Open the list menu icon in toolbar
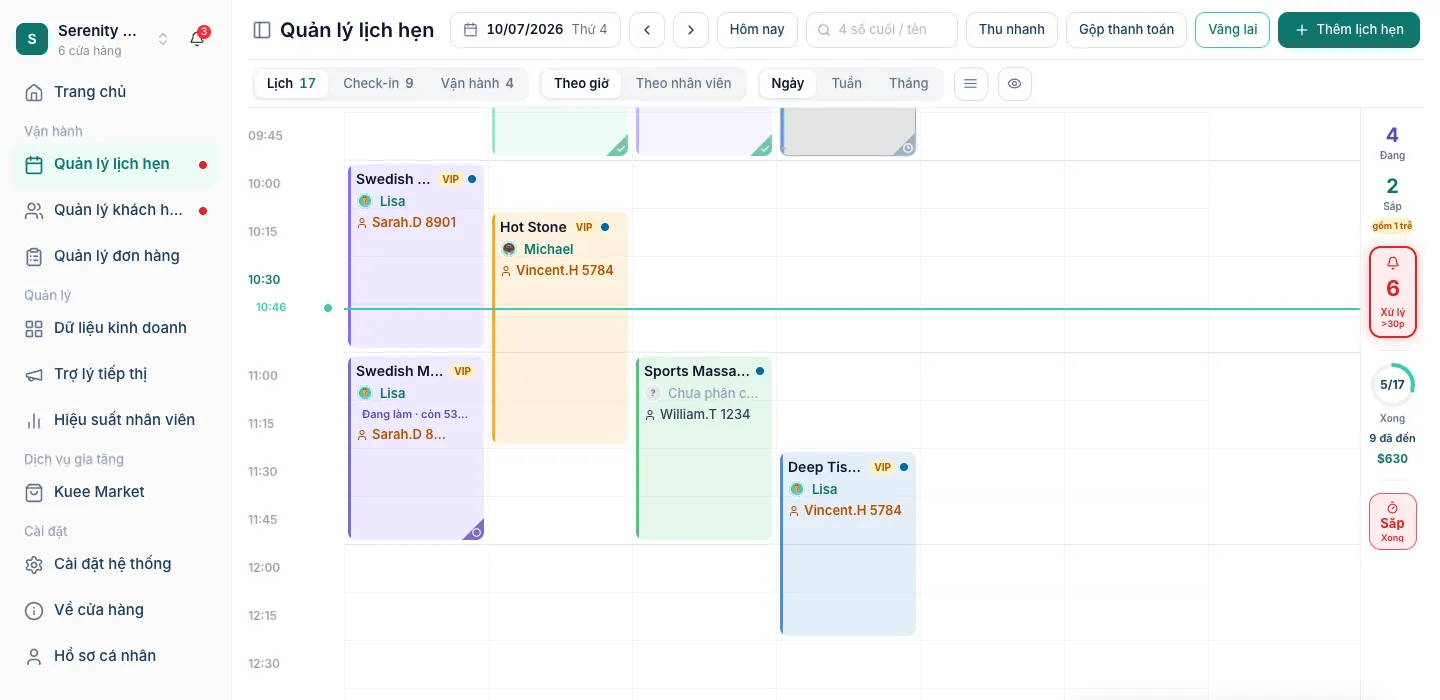Viewport: 1440px width, 700px height. 970,84
